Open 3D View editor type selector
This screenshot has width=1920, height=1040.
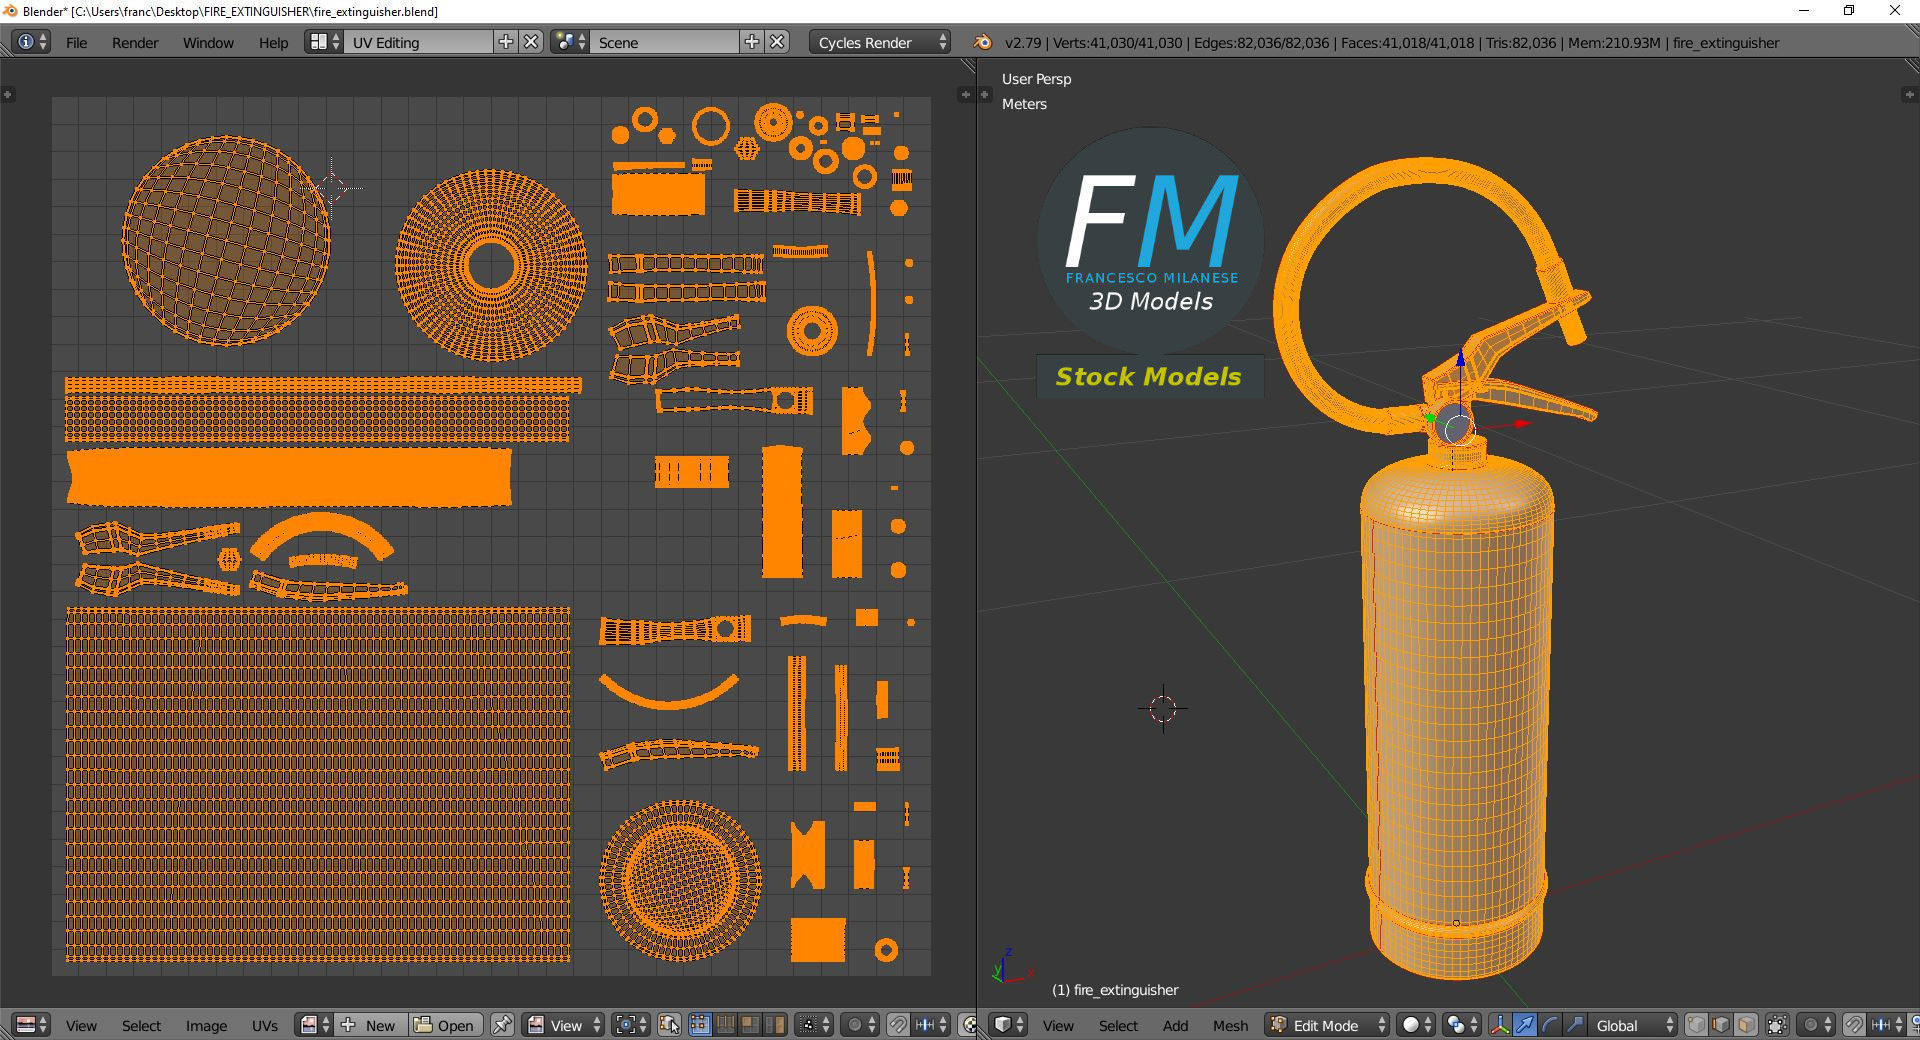(1009, 1025)
